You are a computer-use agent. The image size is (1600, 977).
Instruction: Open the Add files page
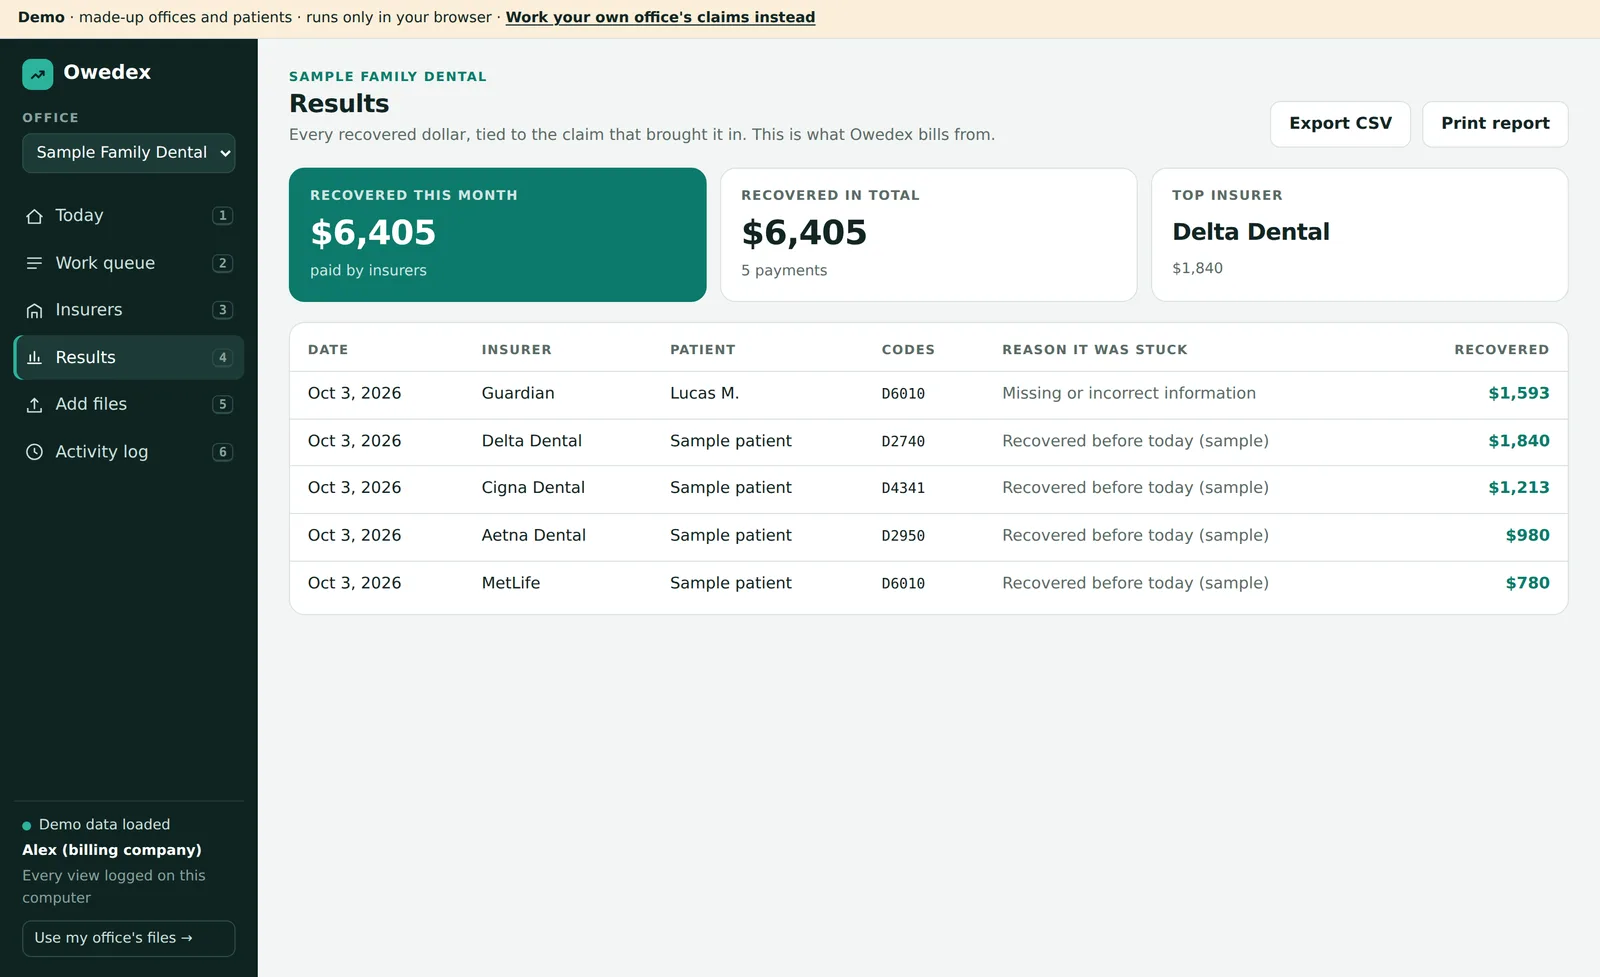click(129, 404)
